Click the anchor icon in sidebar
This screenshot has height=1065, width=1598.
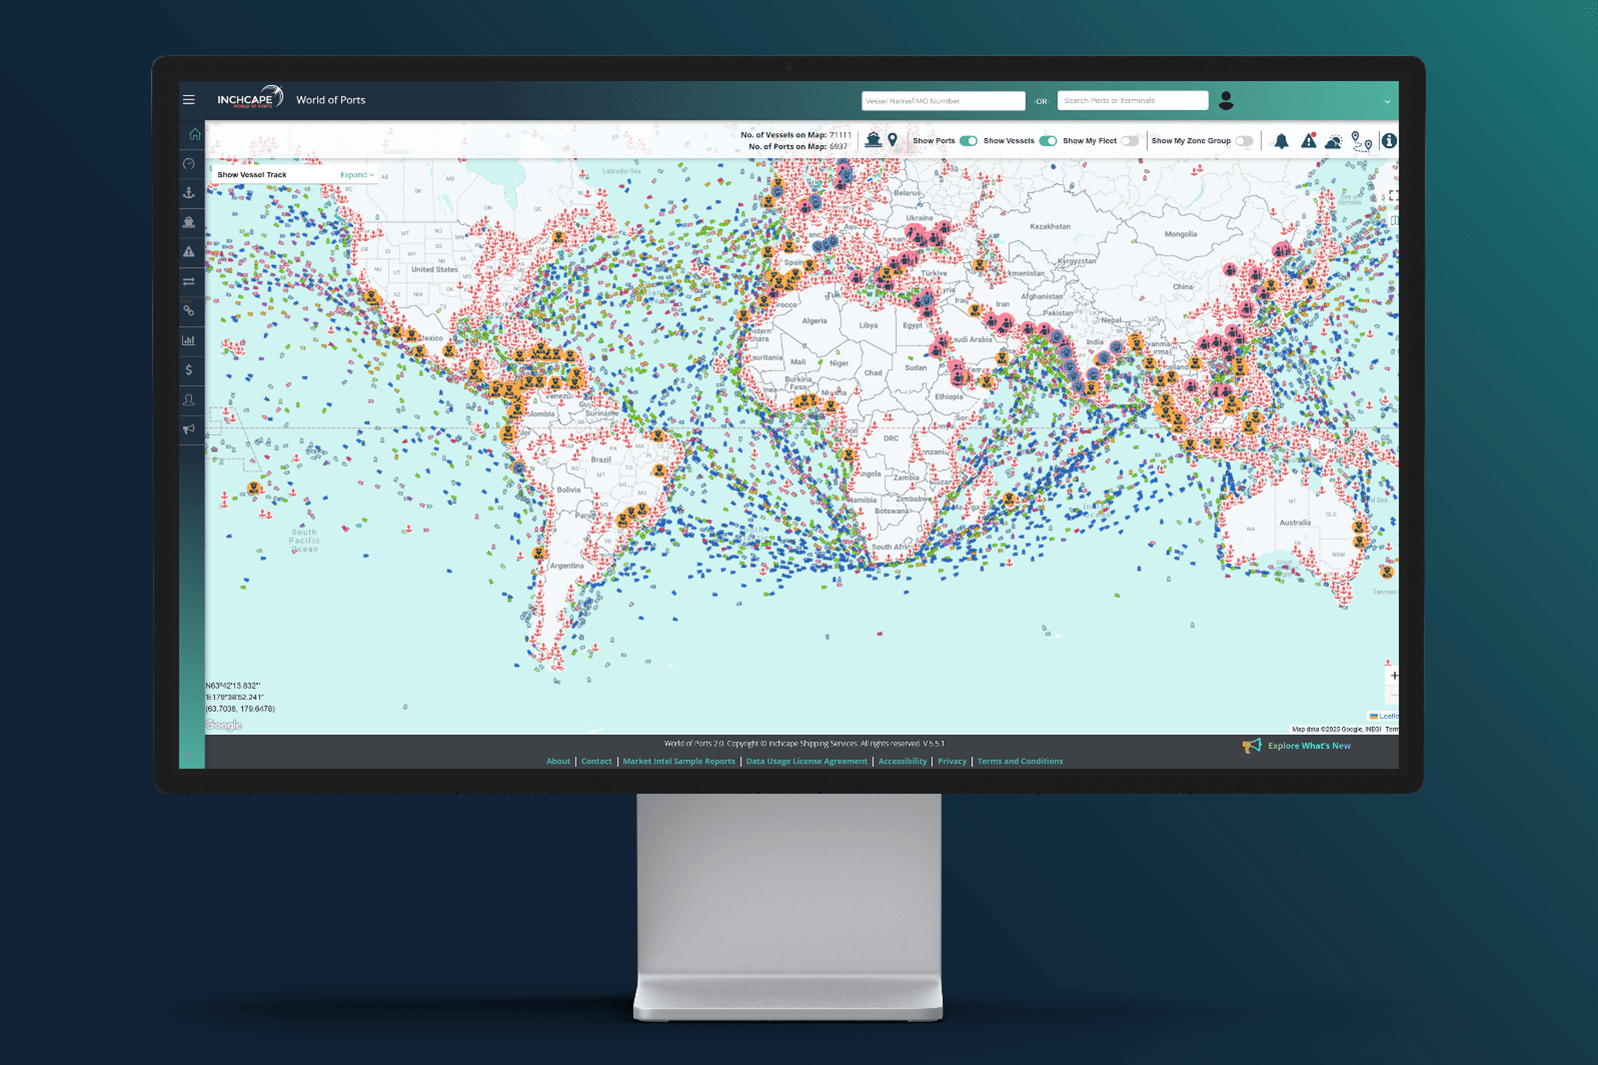[x=189, y=193]
